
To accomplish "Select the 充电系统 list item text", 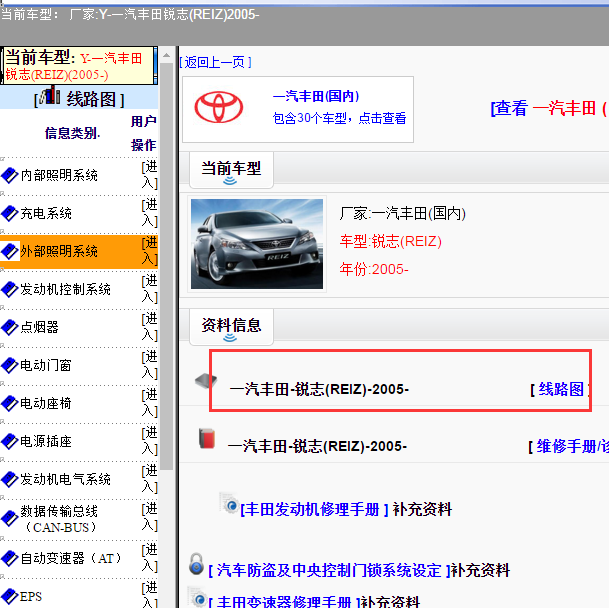I will point(46,213).
